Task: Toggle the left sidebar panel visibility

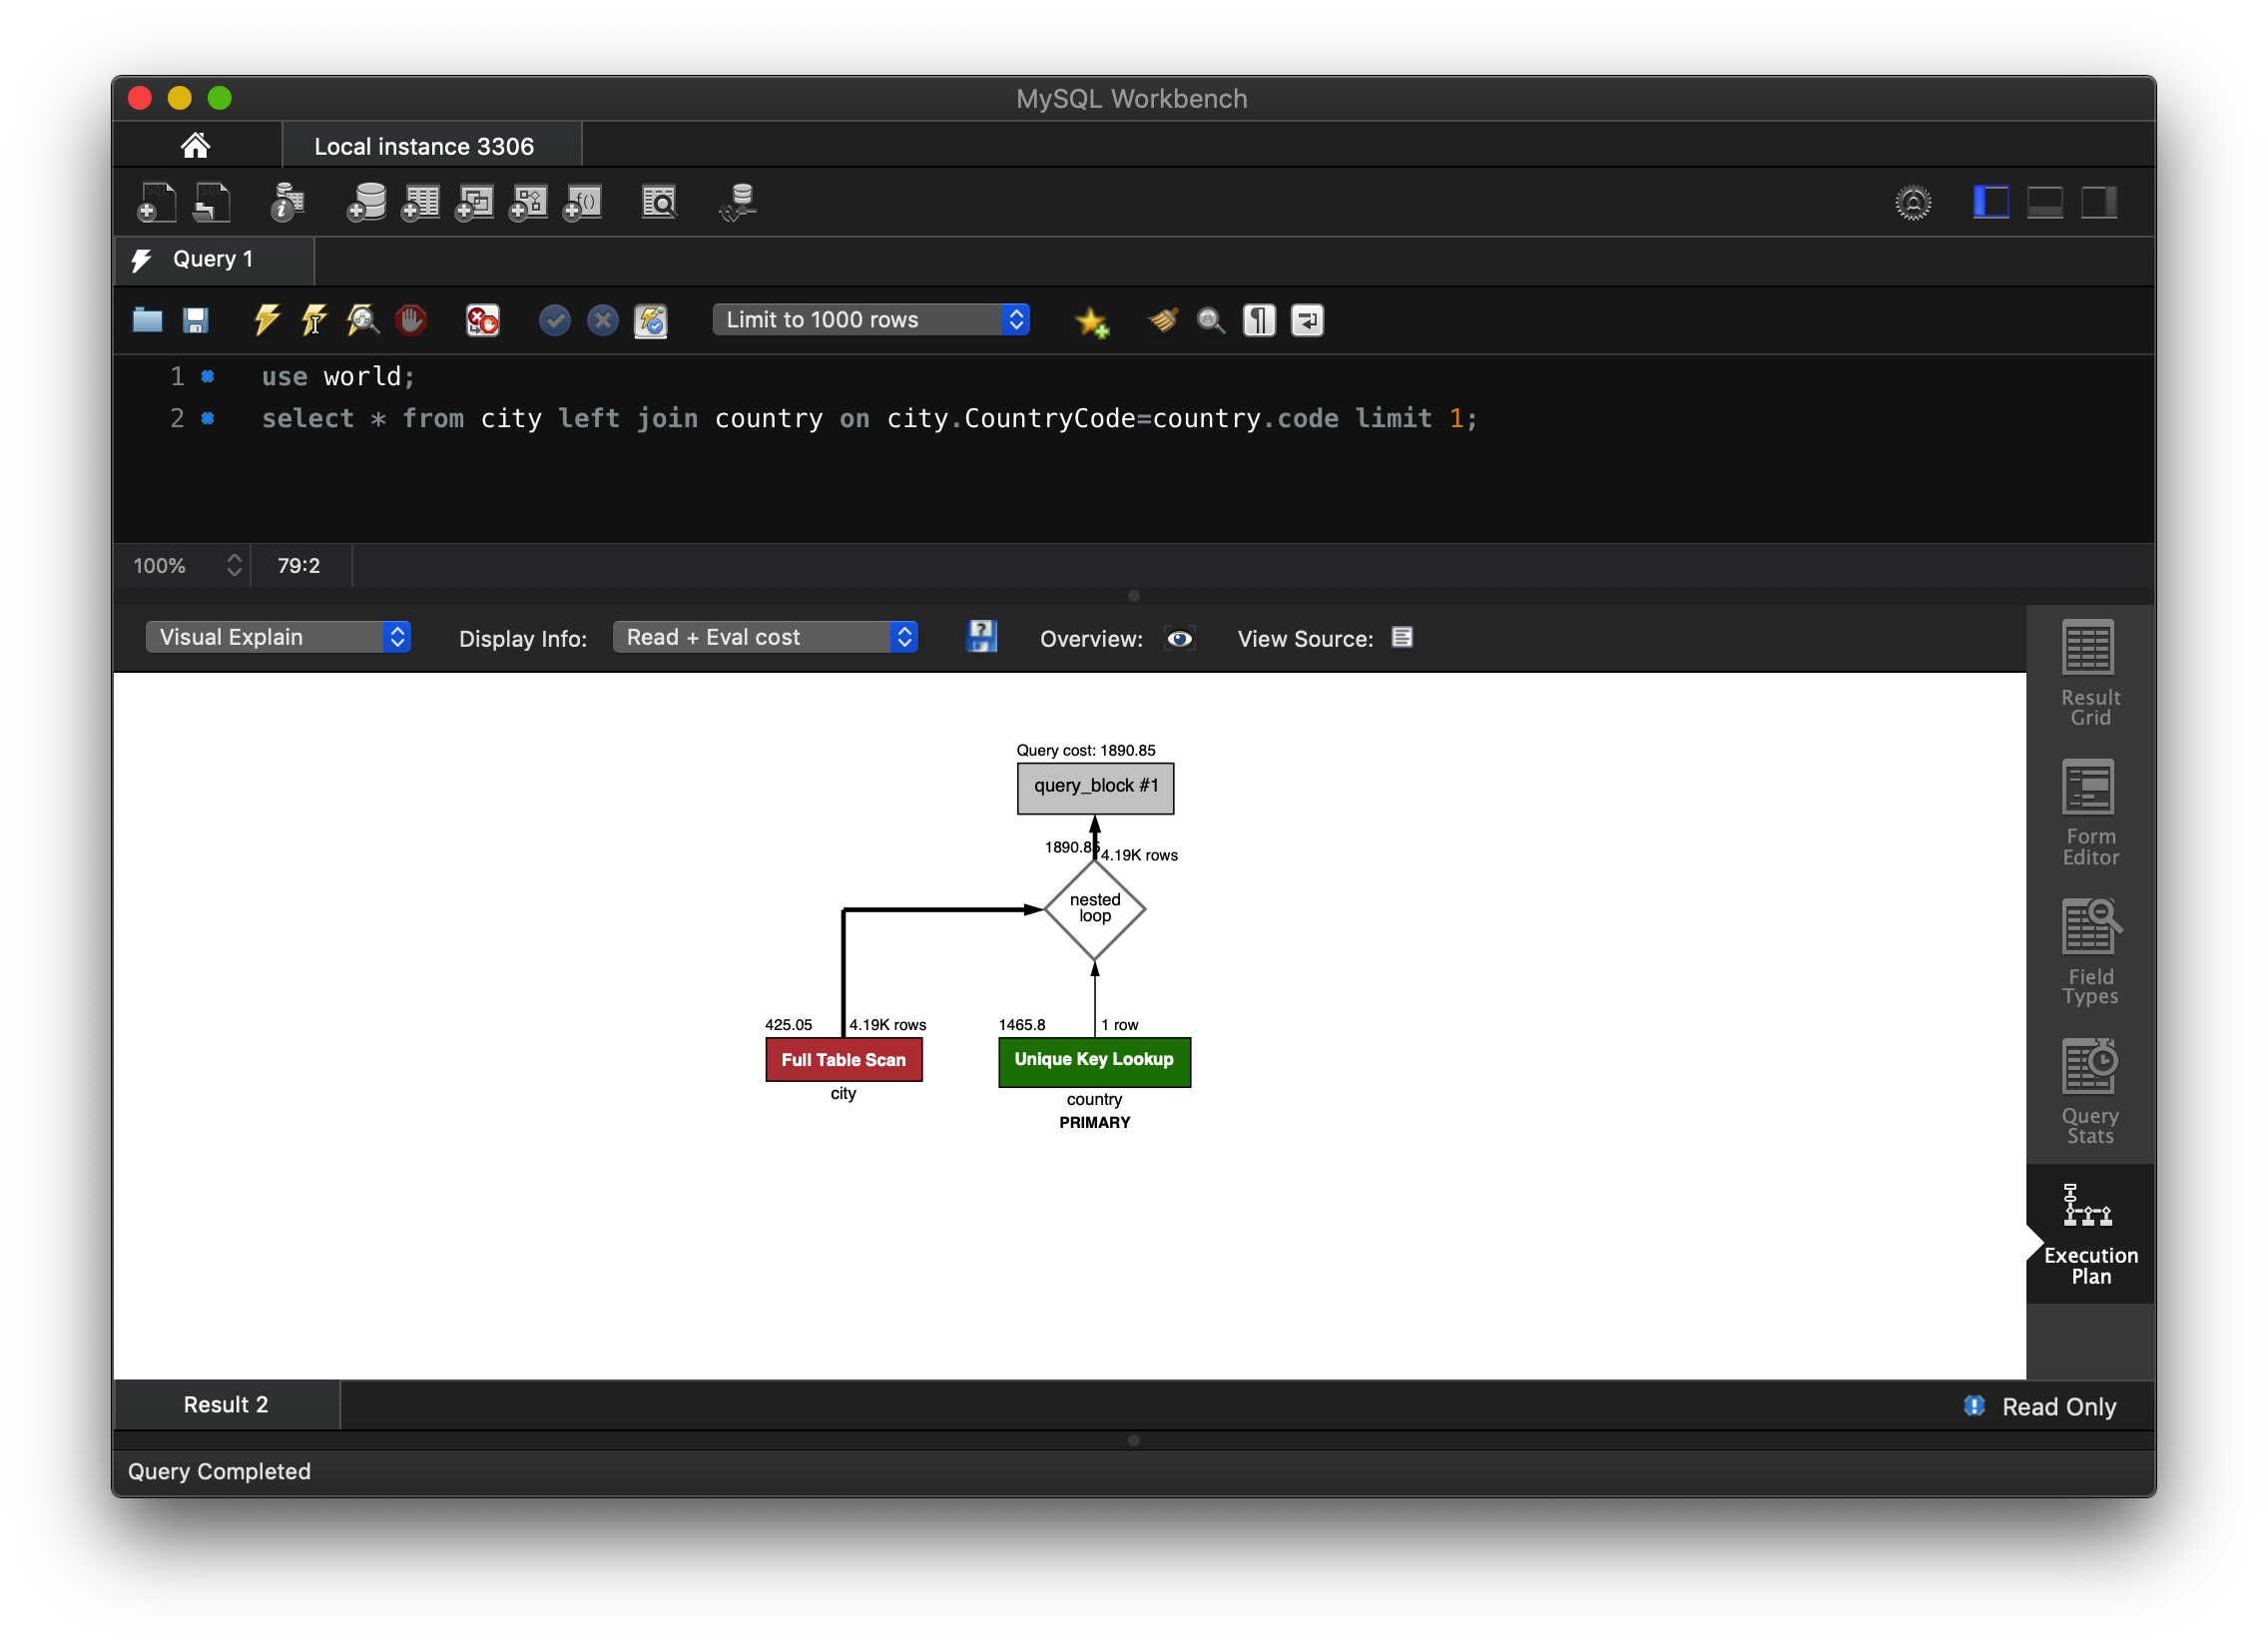Action: coord(1990,203)
